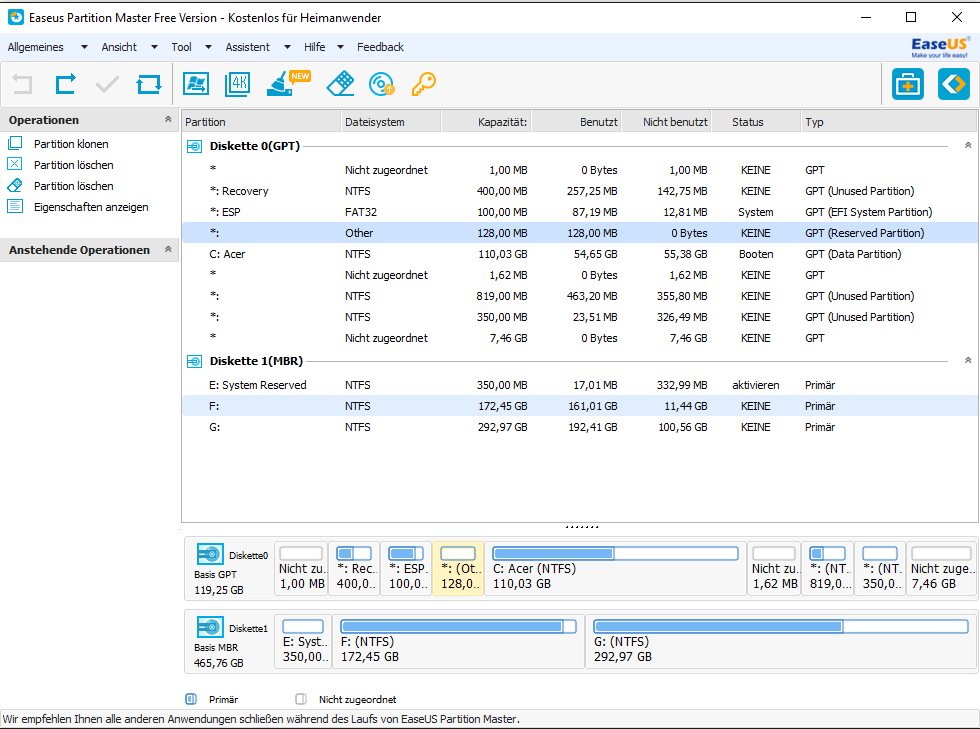Open the backup toolkit icon at top right
The height and width of the screenshot is (729, 980).
pos(908,84)
